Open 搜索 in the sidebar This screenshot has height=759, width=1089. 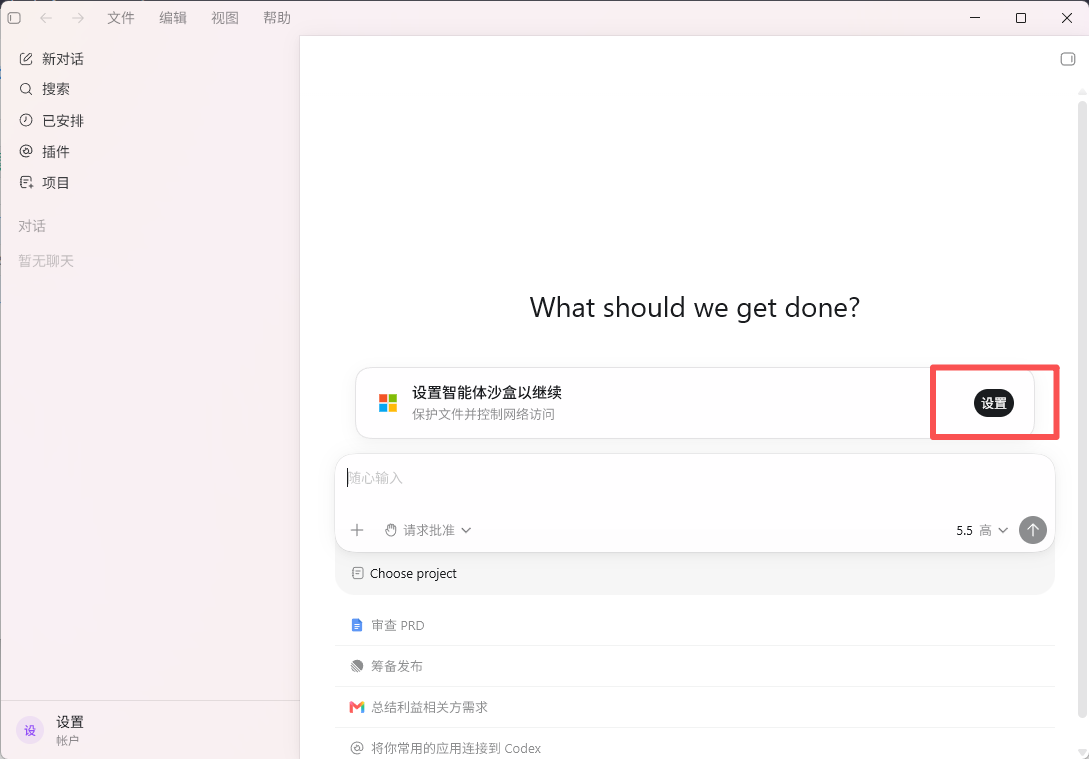coord(149,89)
